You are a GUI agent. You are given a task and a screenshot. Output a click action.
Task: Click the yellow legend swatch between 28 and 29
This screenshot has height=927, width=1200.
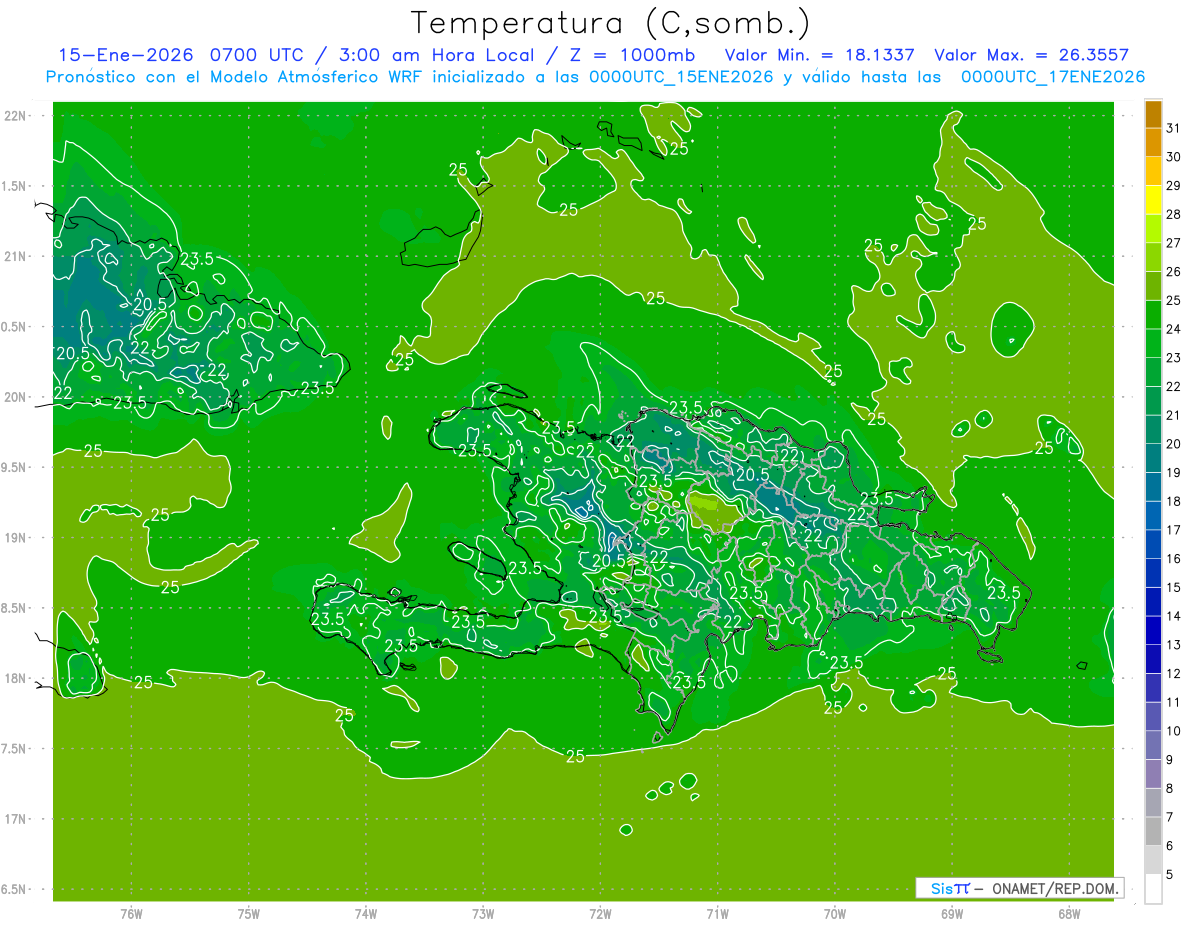[1153, 201]
